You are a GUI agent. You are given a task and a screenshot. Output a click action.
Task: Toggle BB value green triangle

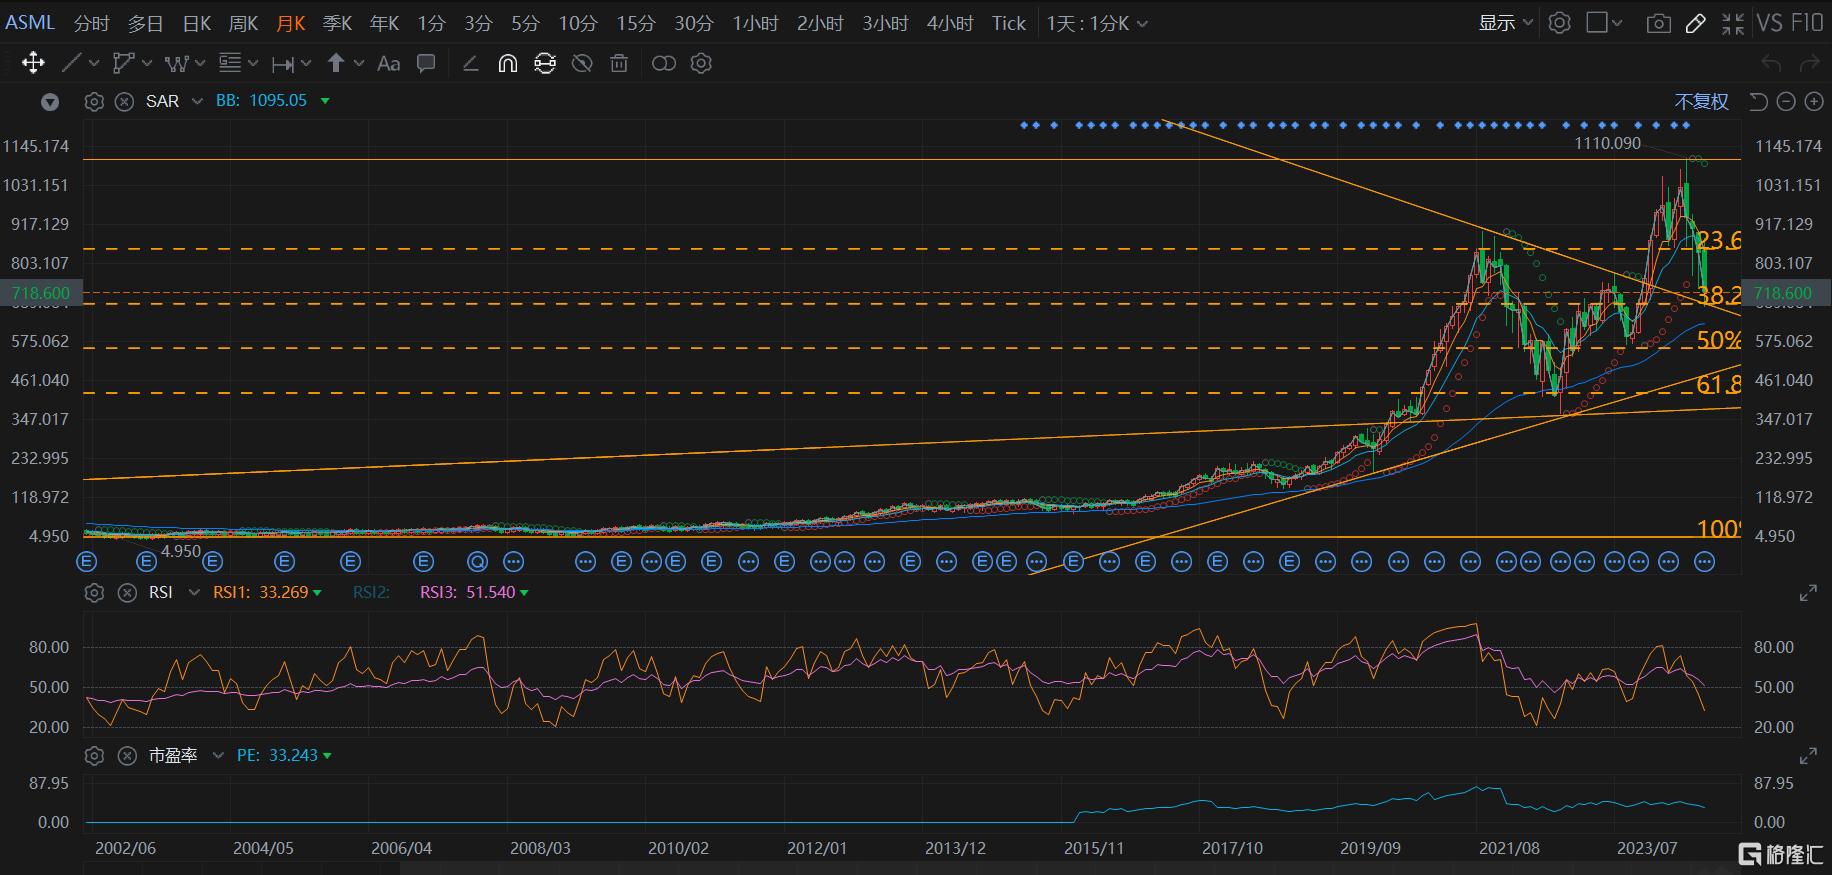click(325, 101)
